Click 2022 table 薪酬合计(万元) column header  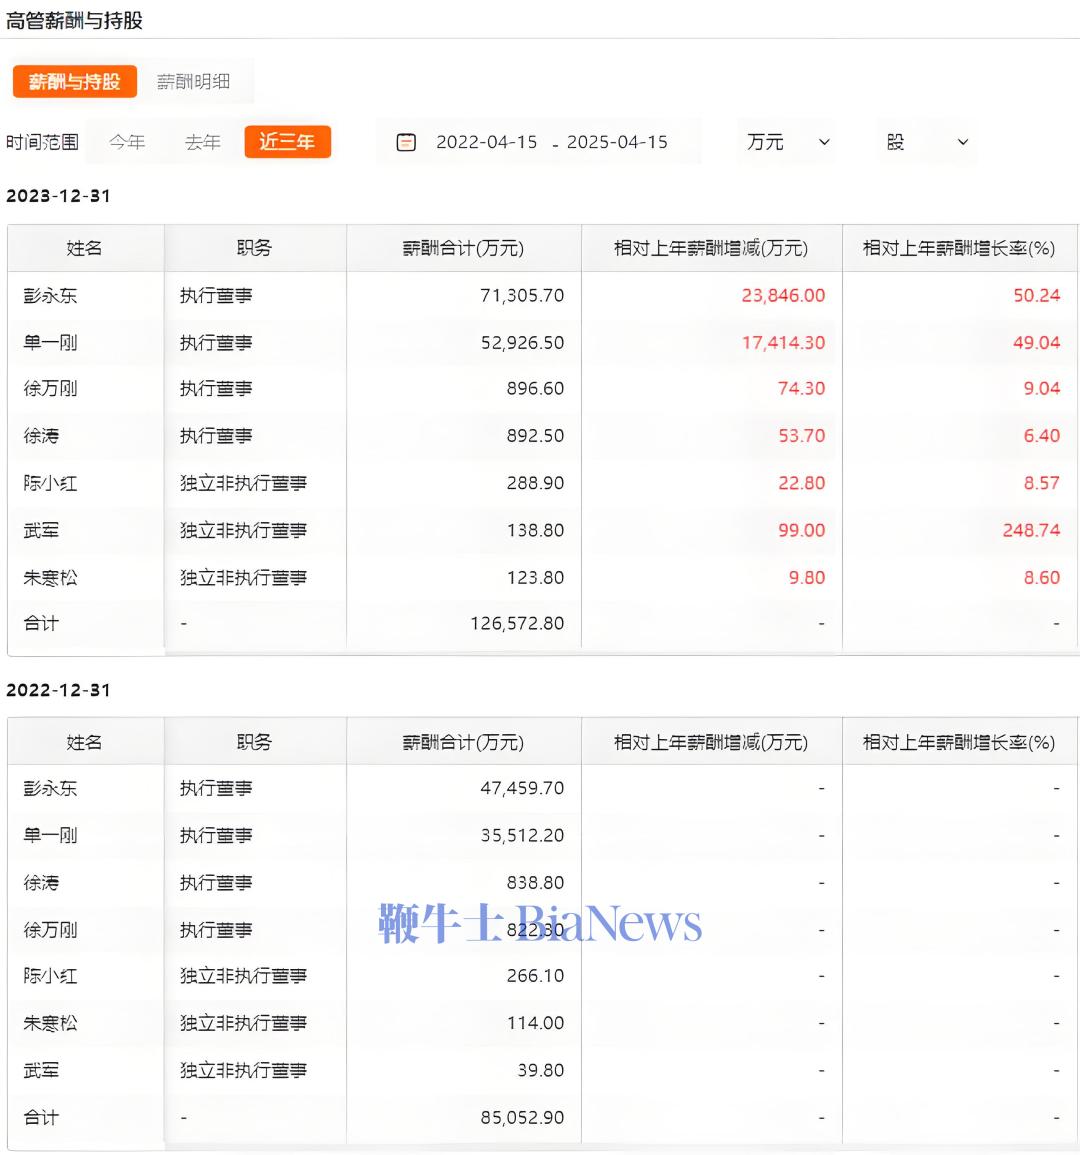click(x=463, y=742)
